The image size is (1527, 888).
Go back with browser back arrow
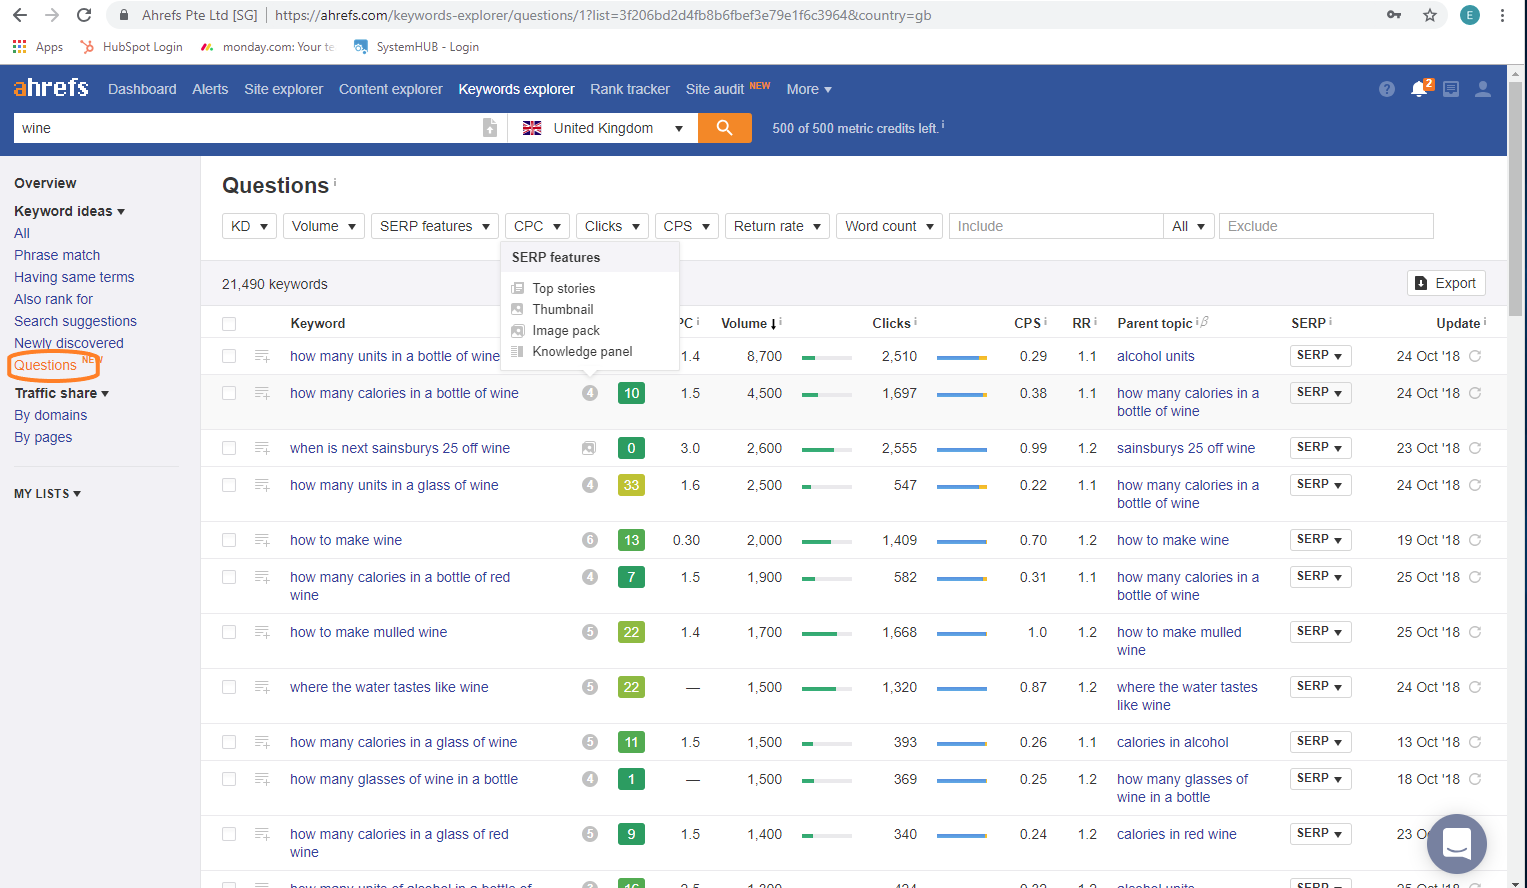[20, 15]
